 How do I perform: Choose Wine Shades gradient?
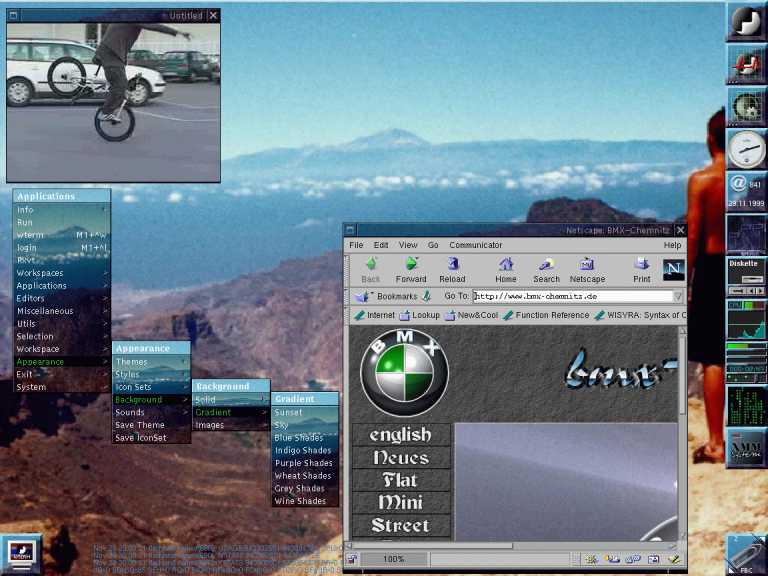click(305, 501)
